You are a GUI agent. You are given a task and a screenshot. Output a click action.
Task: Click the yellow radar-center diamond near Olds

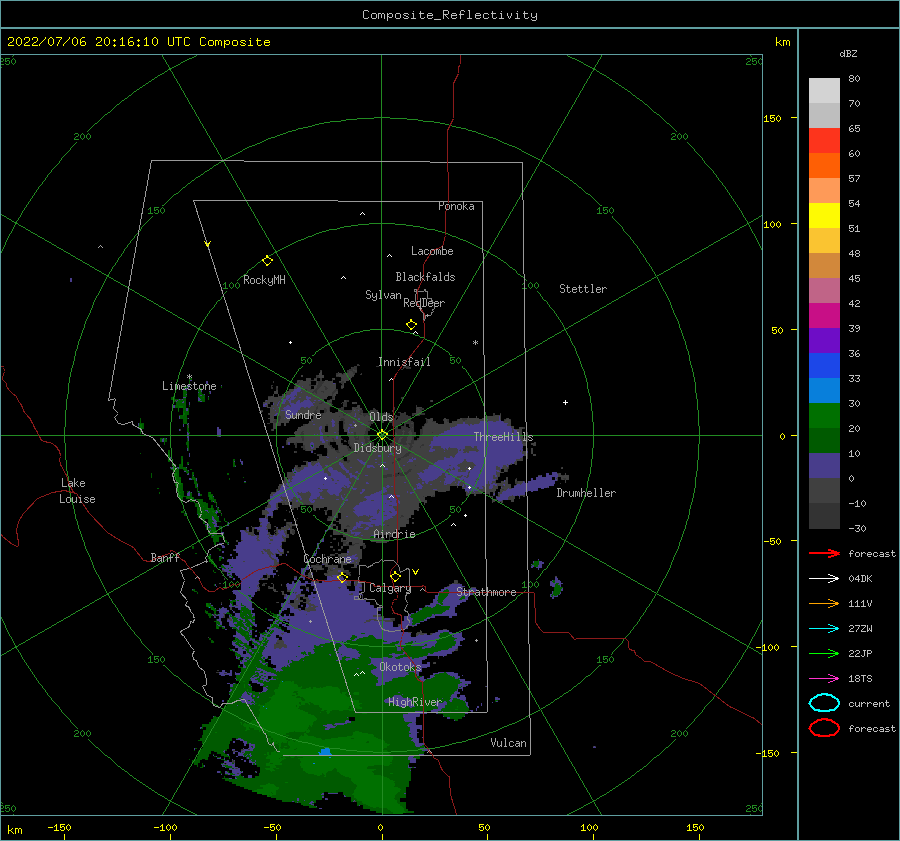click(382, 435)
